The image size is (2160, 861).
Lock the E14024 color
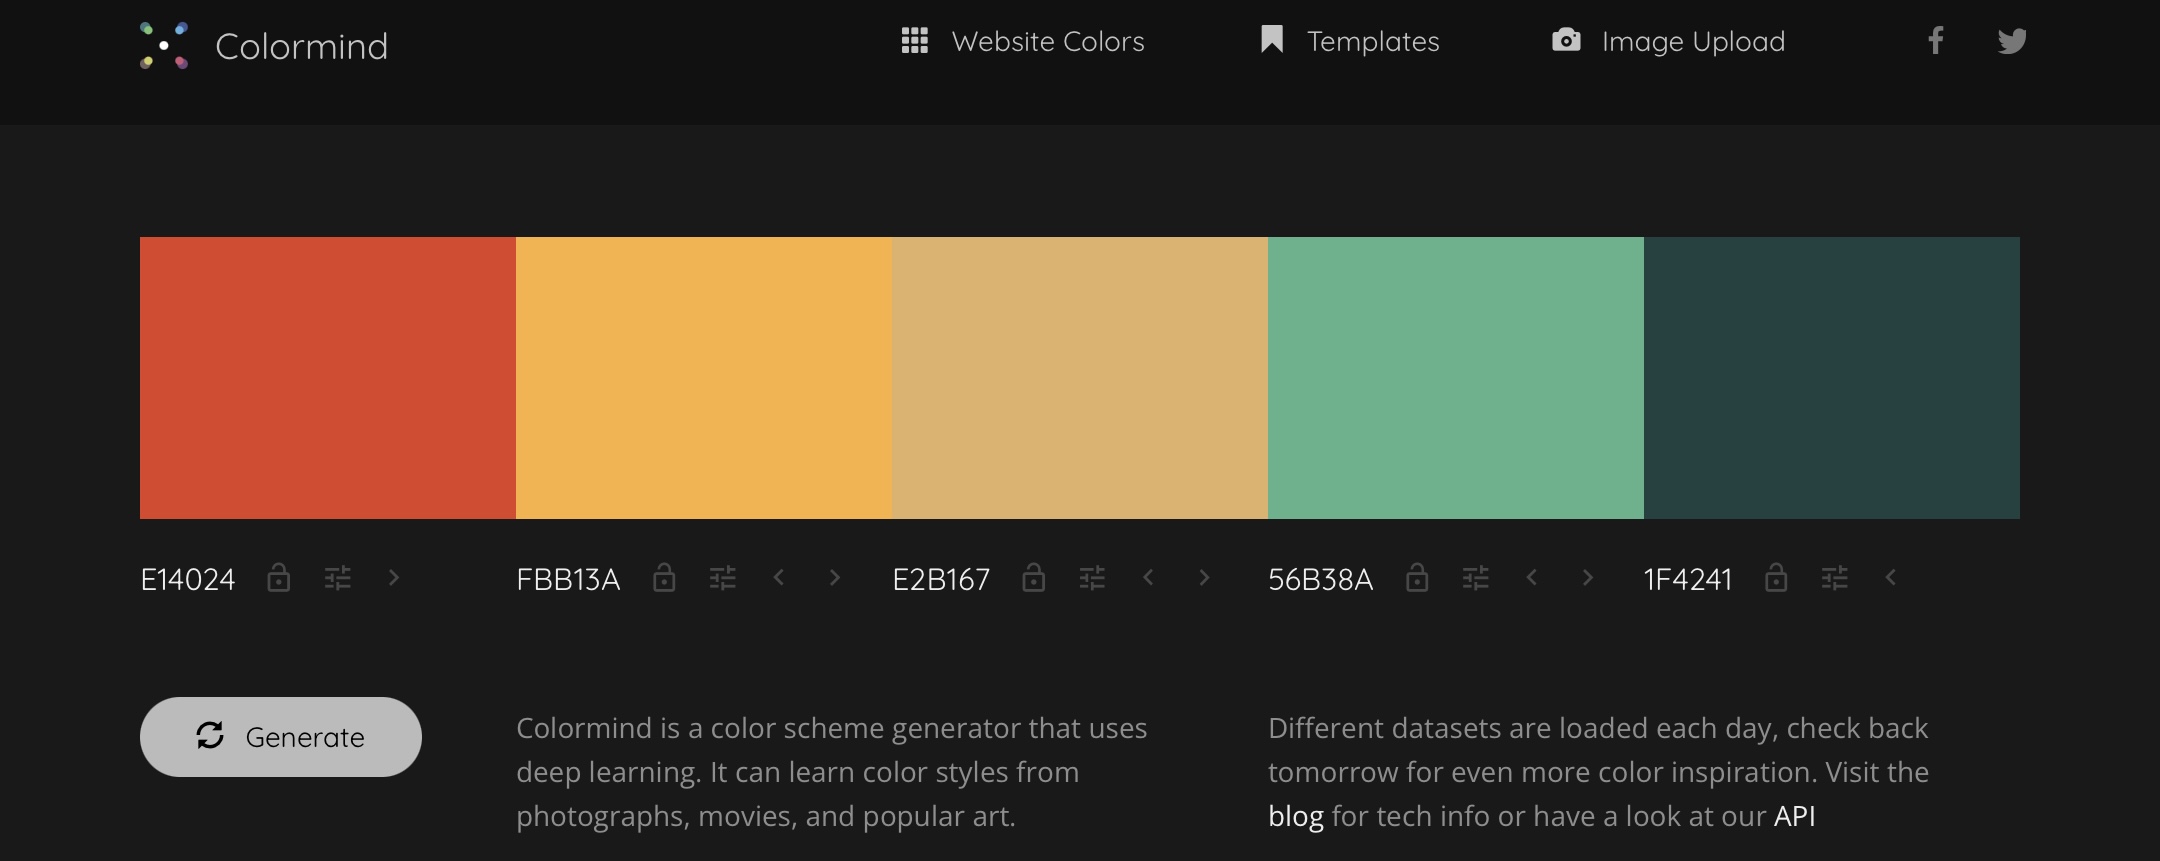[x=279, y=578]
